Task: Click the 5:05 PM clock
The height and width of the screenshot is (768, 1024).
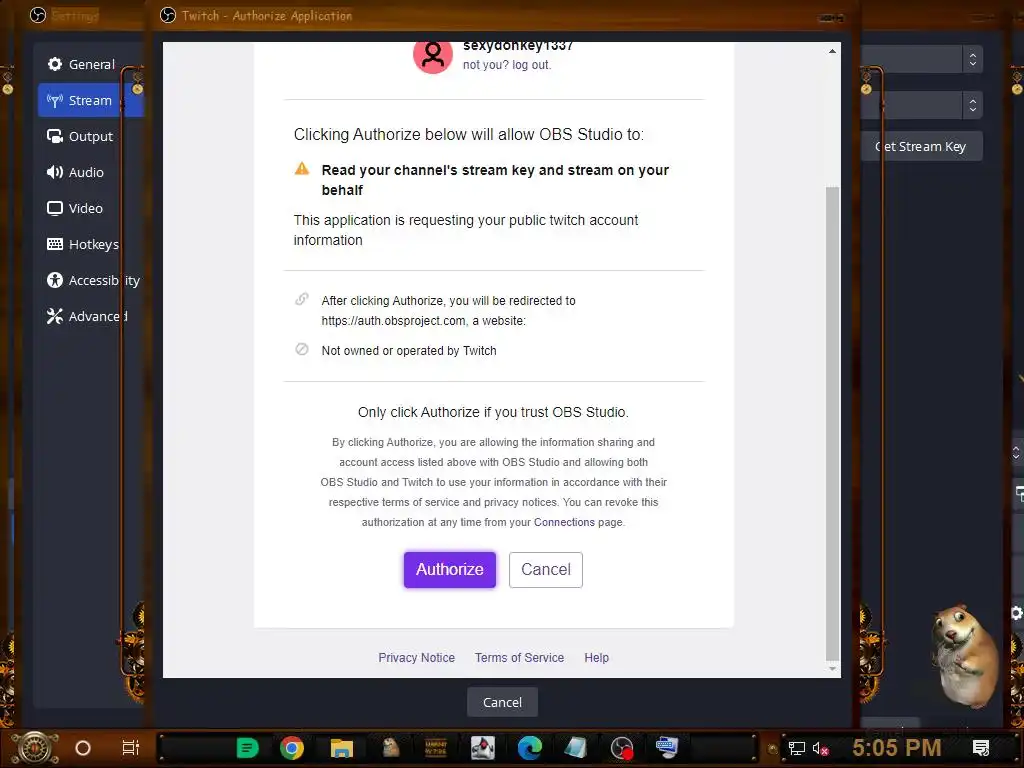Action: click(897, 747)
